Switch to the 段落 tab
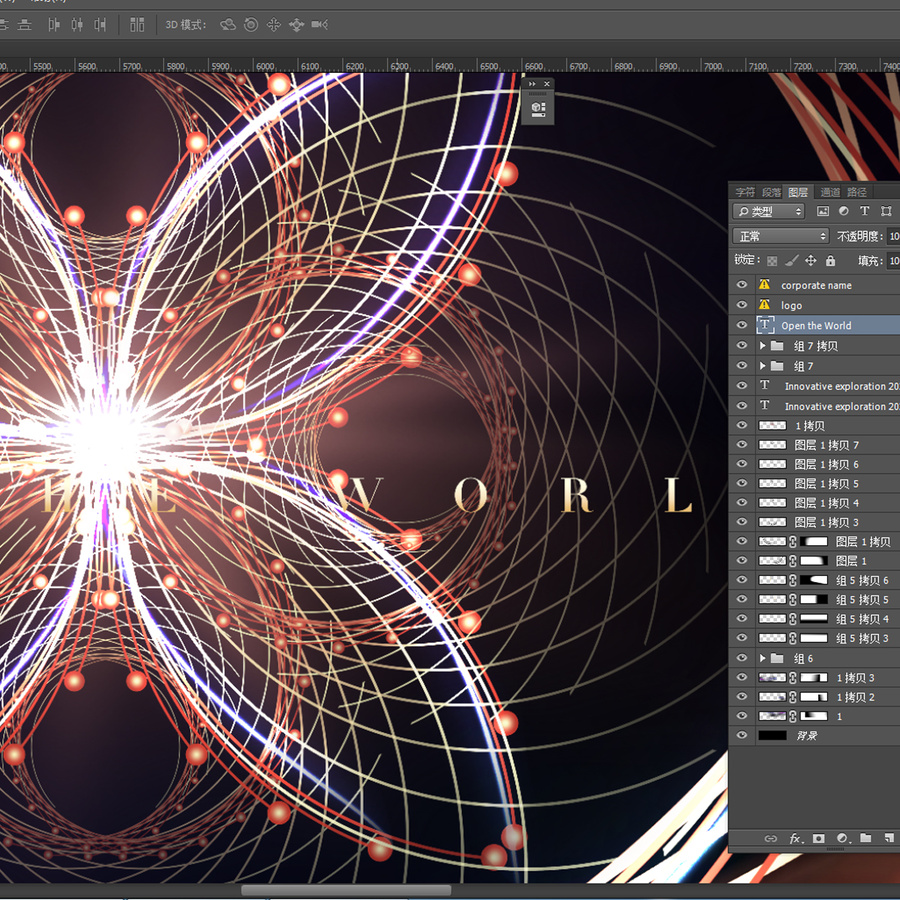 click(x=771, y=192)
